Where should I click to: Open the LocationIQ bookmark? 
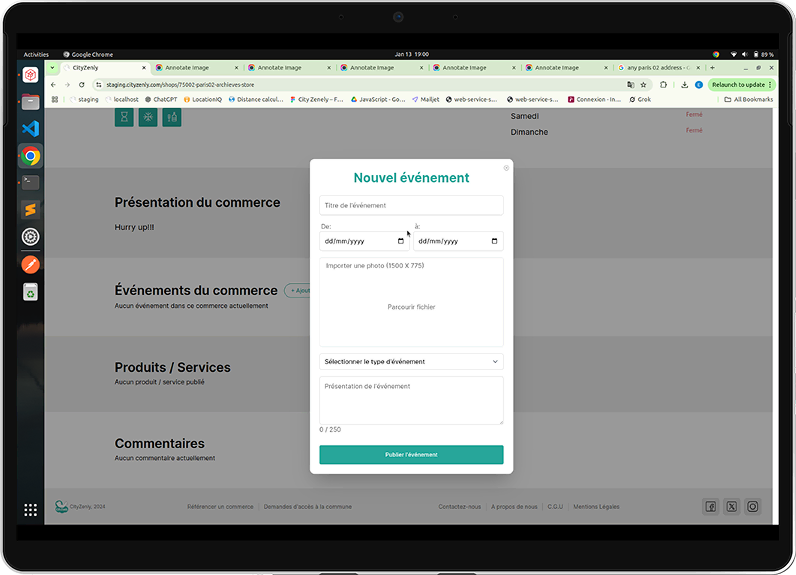tap(203, 99)
